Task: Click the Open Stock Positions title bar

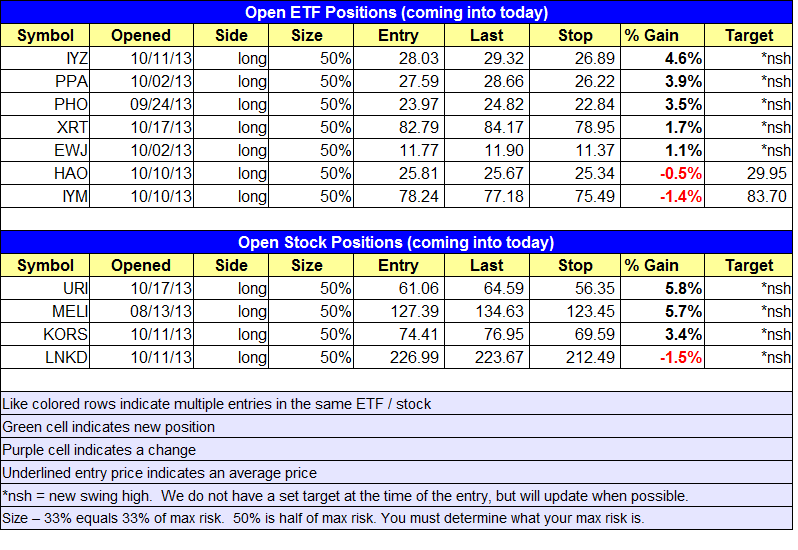Action: [397, 242]
